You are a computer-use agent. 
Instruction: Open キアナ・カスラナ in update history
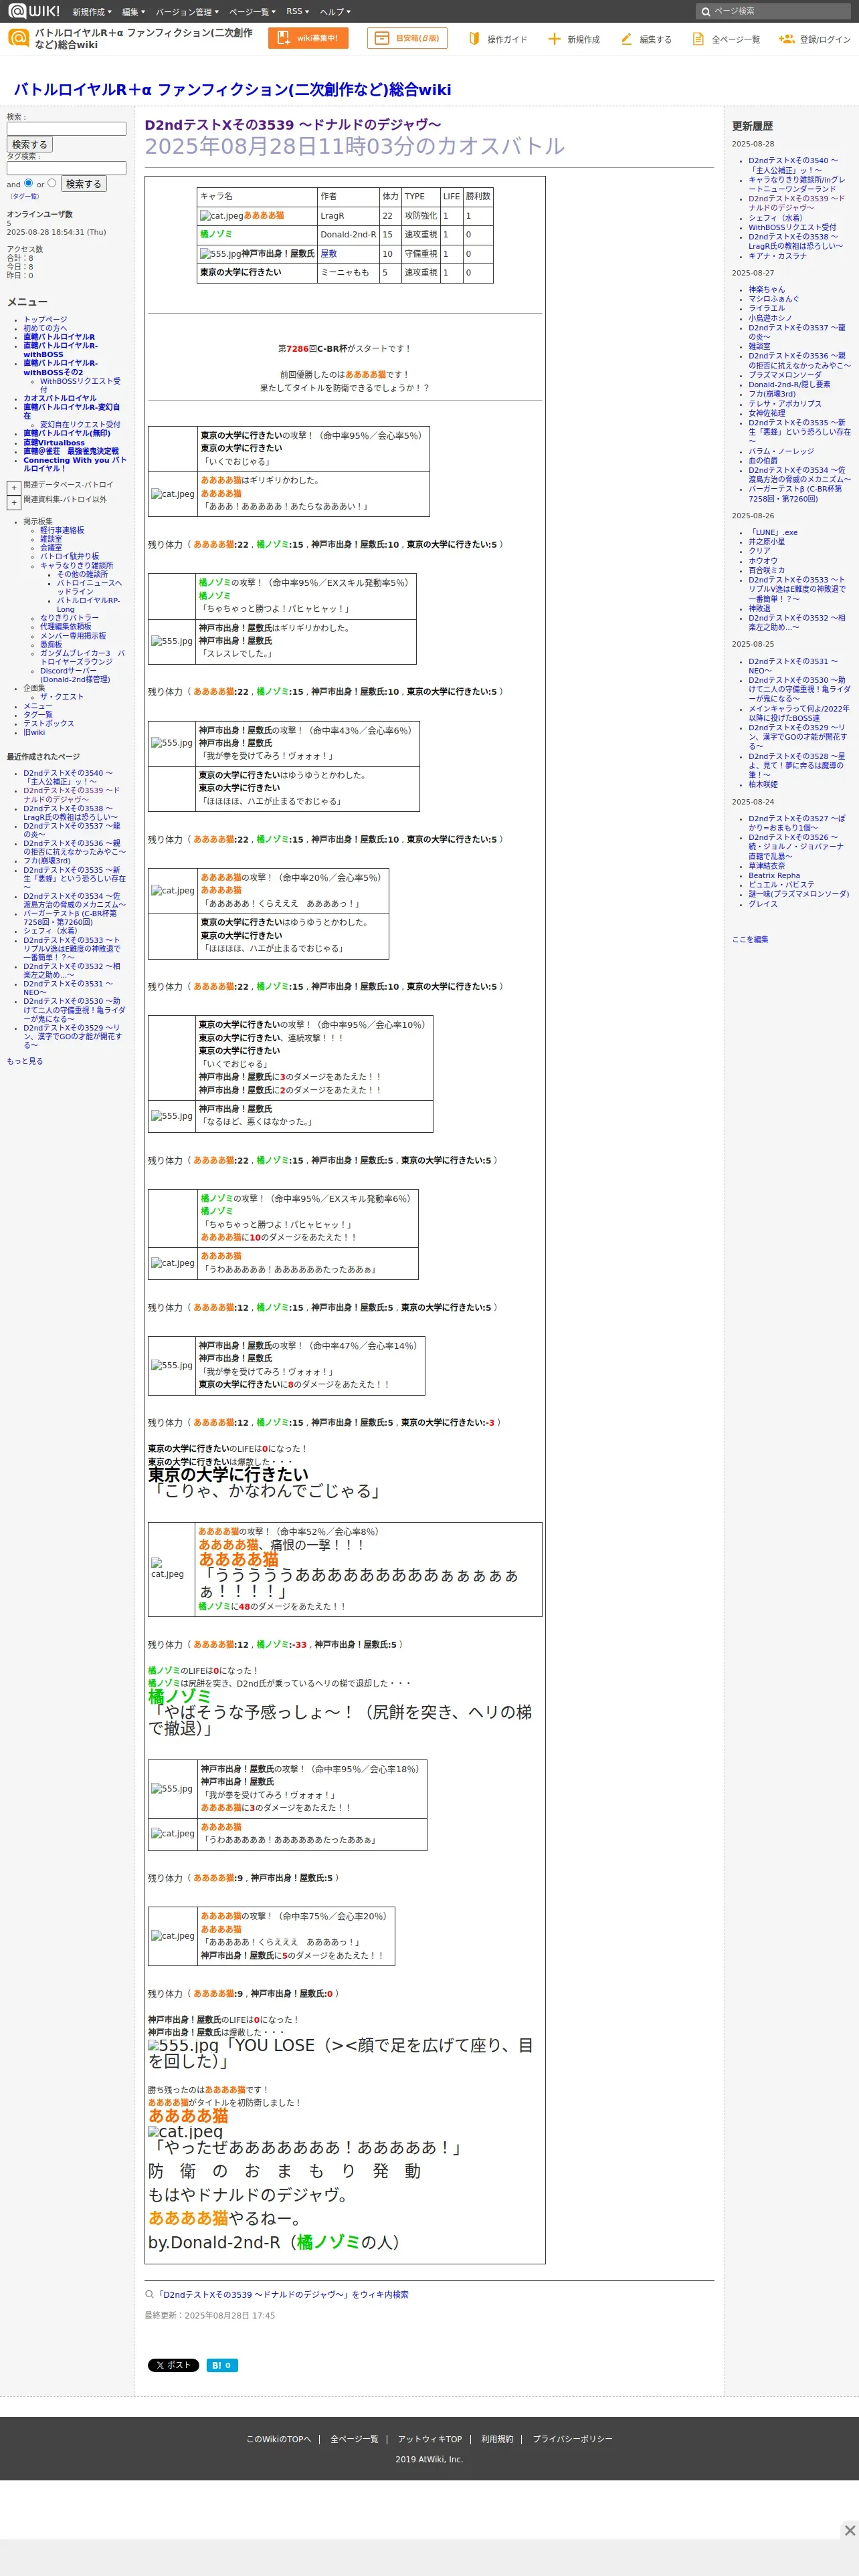coord(777,256)
